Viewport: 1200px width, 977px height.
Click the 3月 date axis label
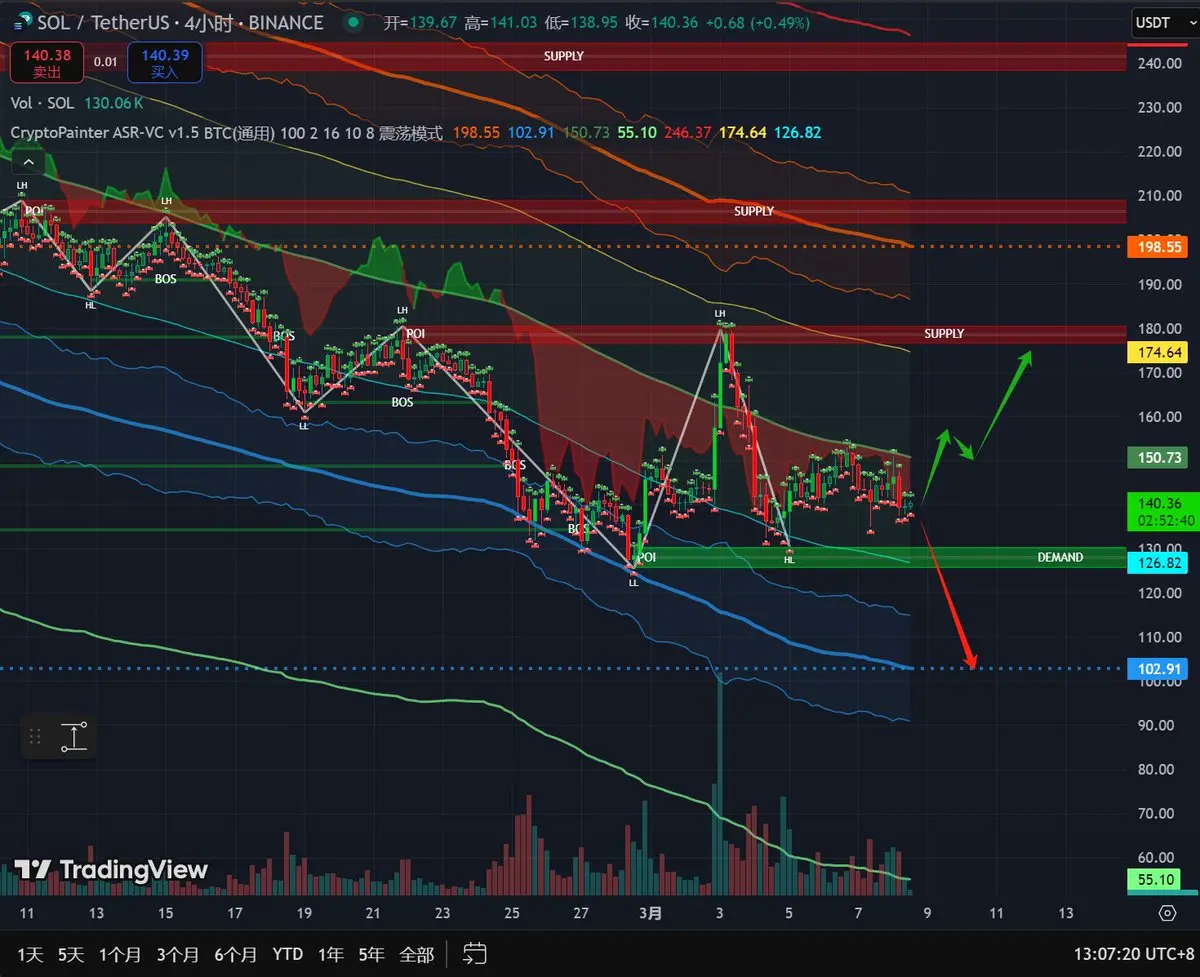coord(651,913)
